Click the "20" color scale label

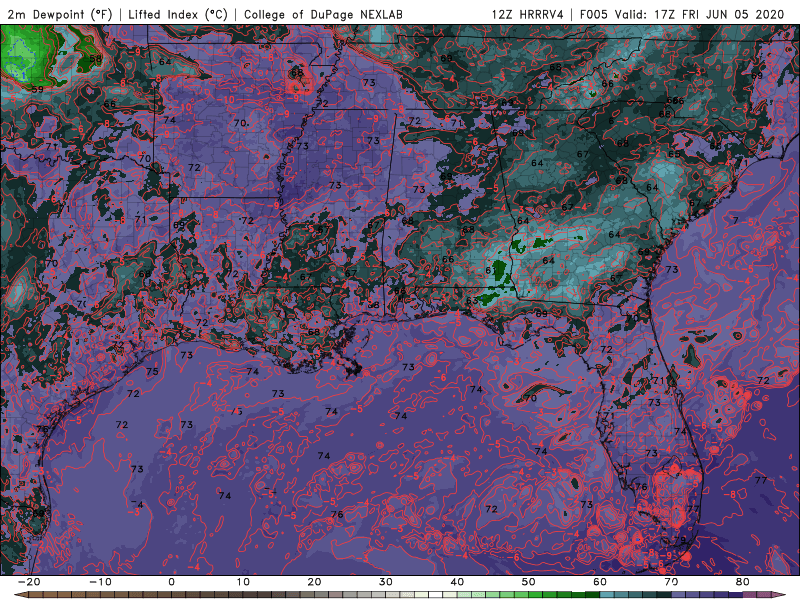pos(314,582)
